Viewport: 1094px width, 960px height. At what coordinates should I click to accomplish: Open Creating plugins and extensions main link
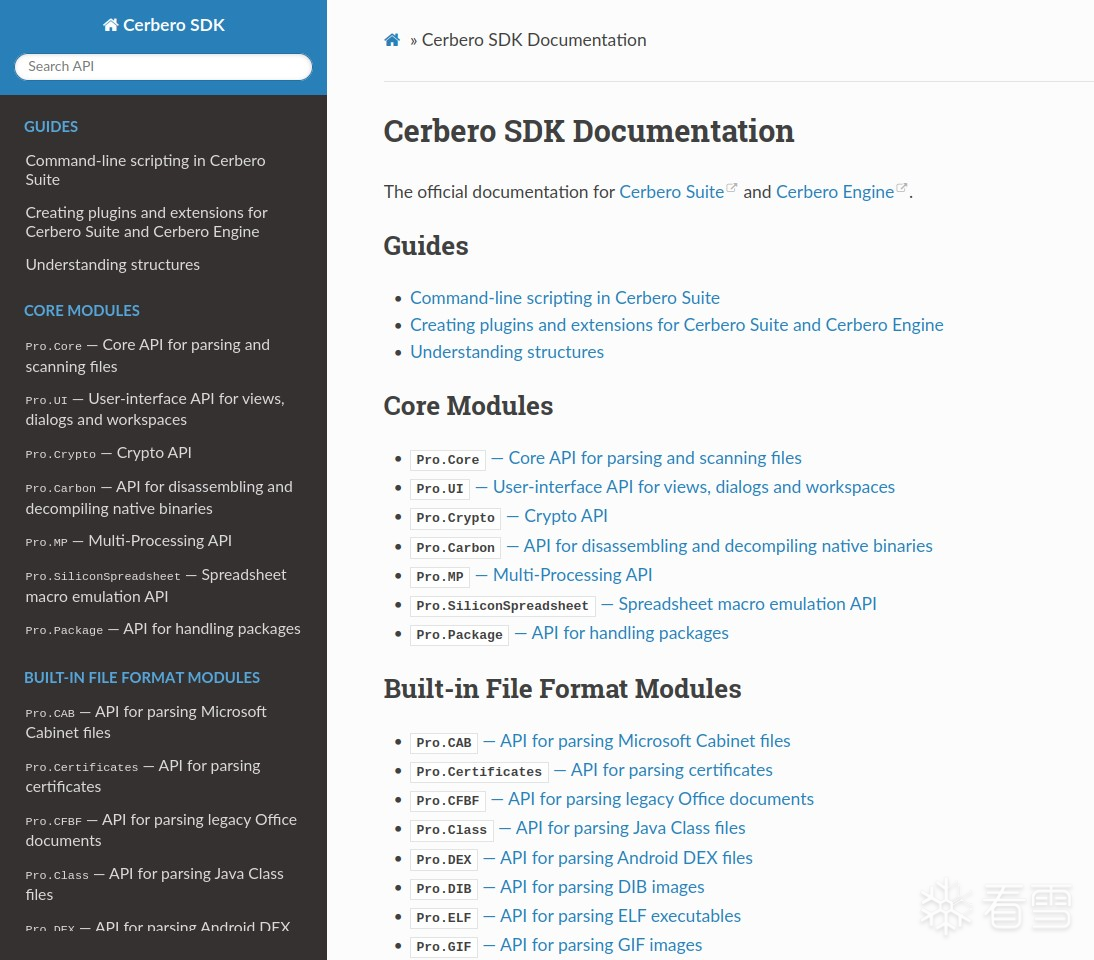676,325
